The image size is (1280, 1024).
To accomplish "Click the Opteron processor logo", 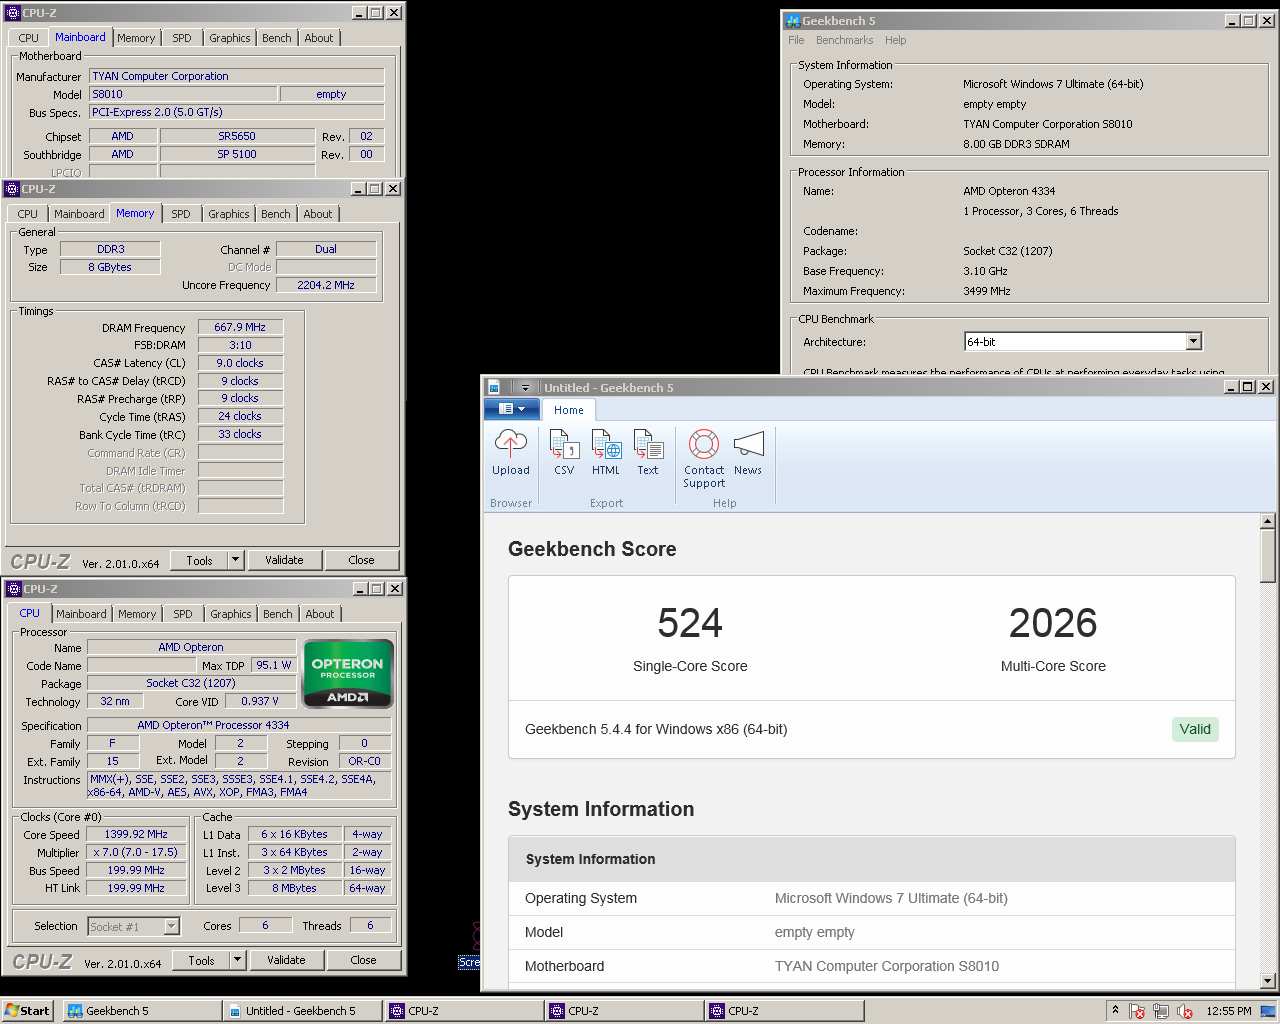I will pos(347,674).
